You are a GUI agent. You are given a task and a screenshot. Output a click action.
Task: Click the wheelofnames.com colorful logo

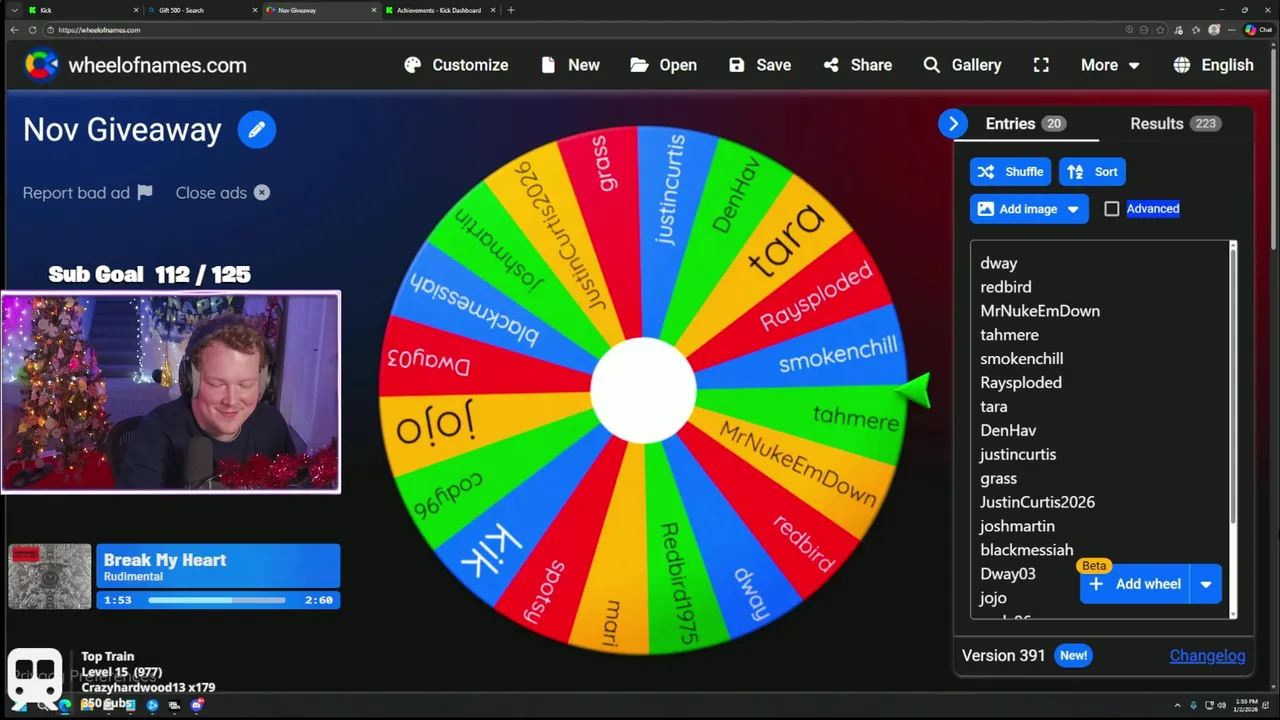(x=41, y=65)
